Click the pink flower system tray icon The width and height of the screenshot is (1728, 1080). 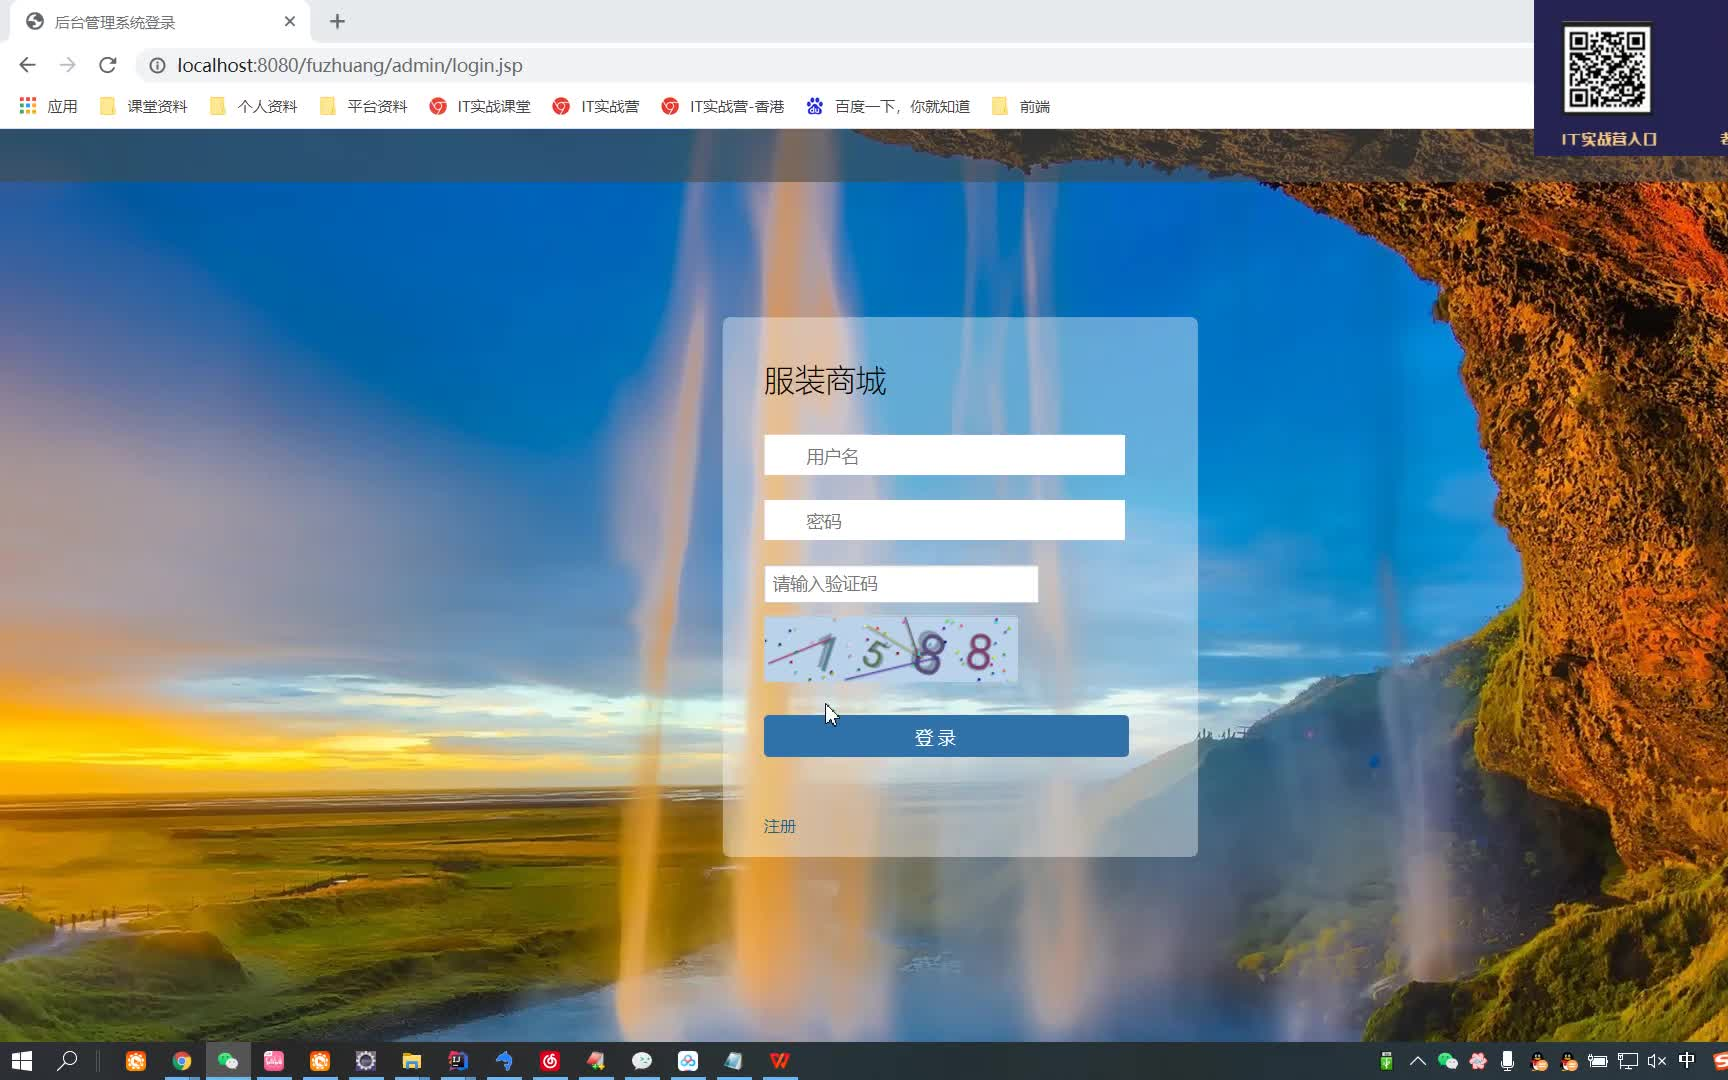[x=1478, y=1061]
